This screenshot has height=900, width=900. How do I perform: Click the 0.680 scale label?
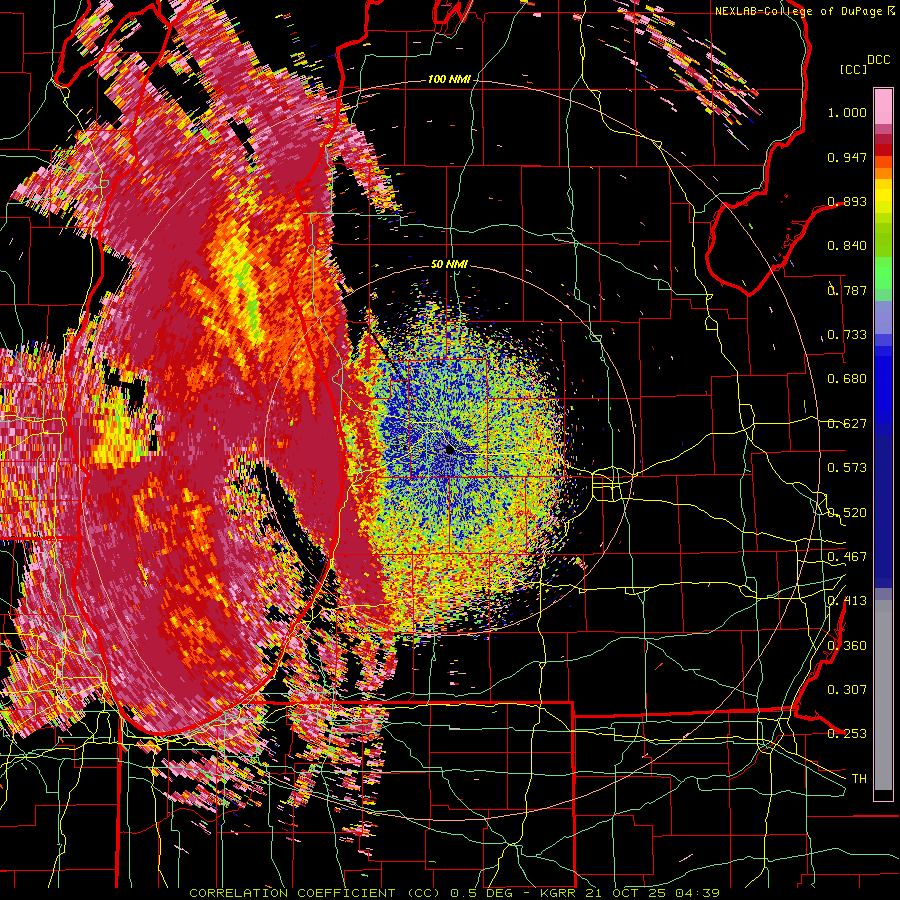tap(847, 379)
